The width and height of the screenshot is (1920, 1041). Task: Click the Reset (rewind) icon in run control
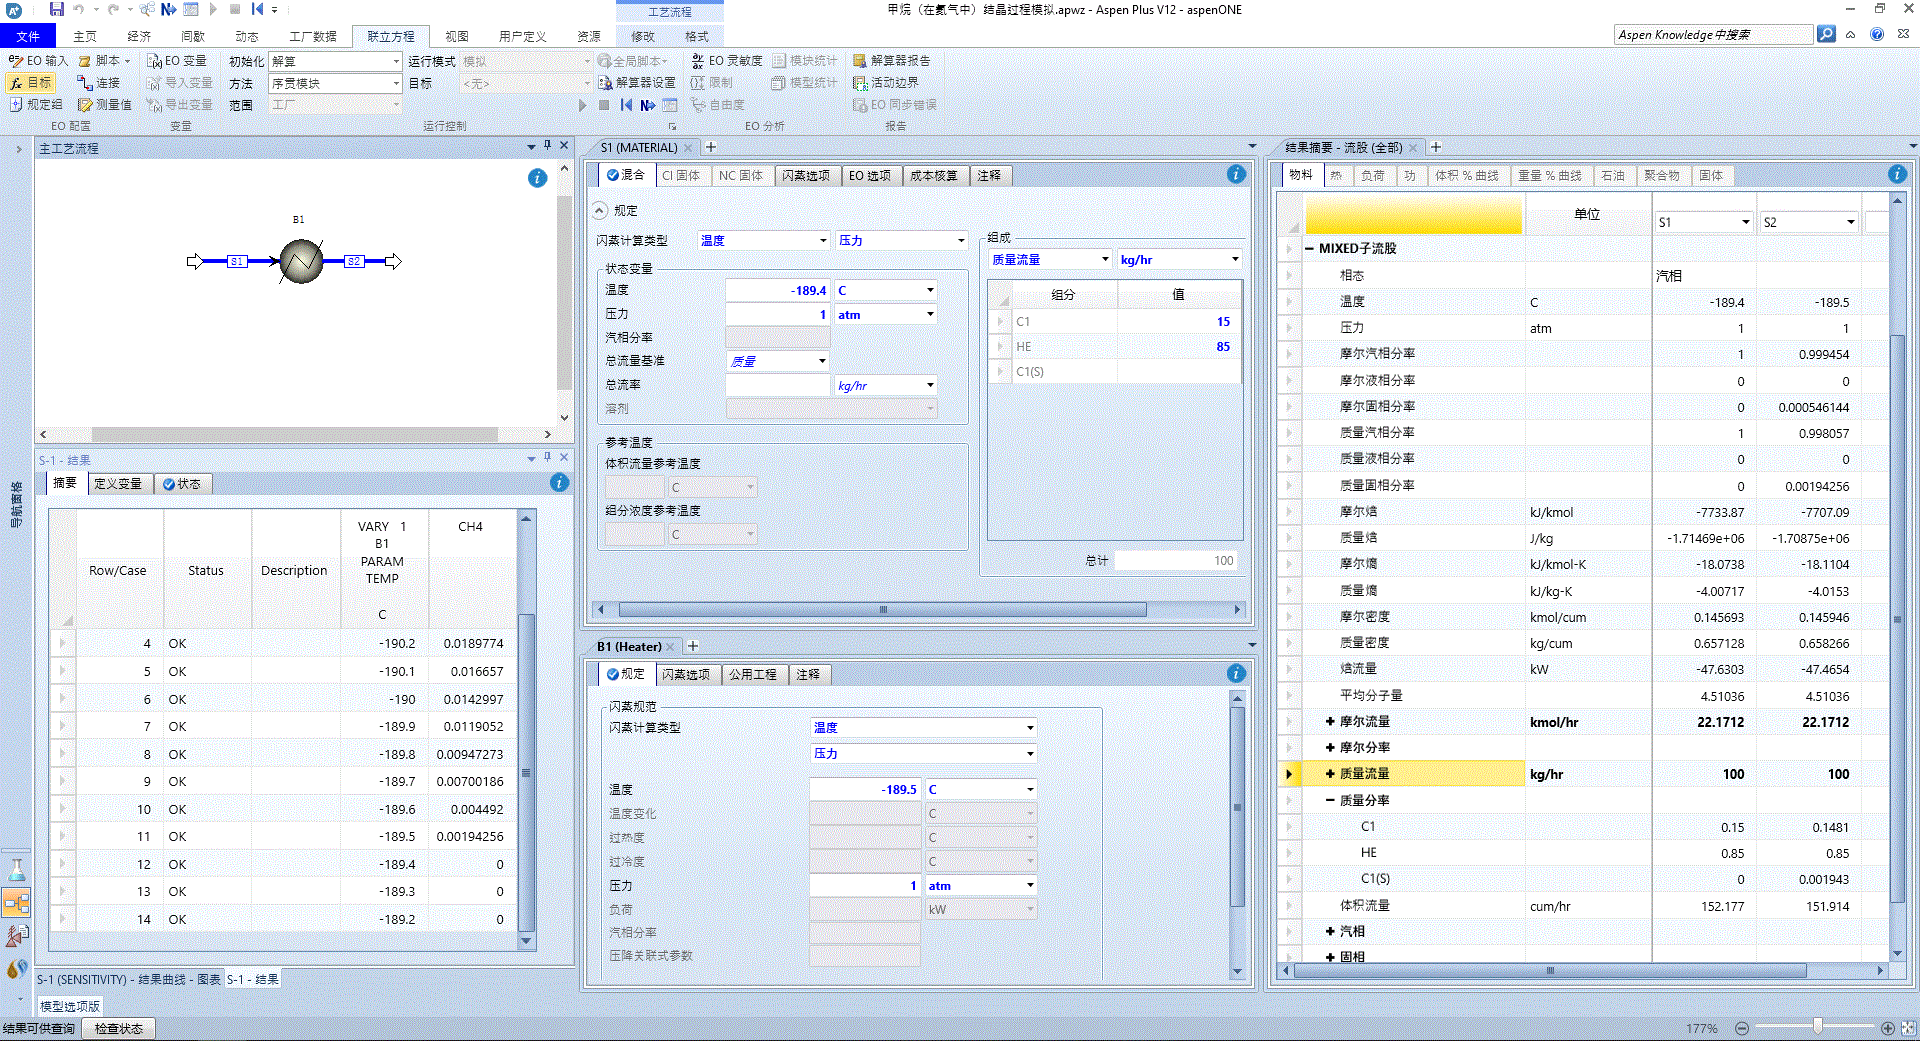pos(626,105)
